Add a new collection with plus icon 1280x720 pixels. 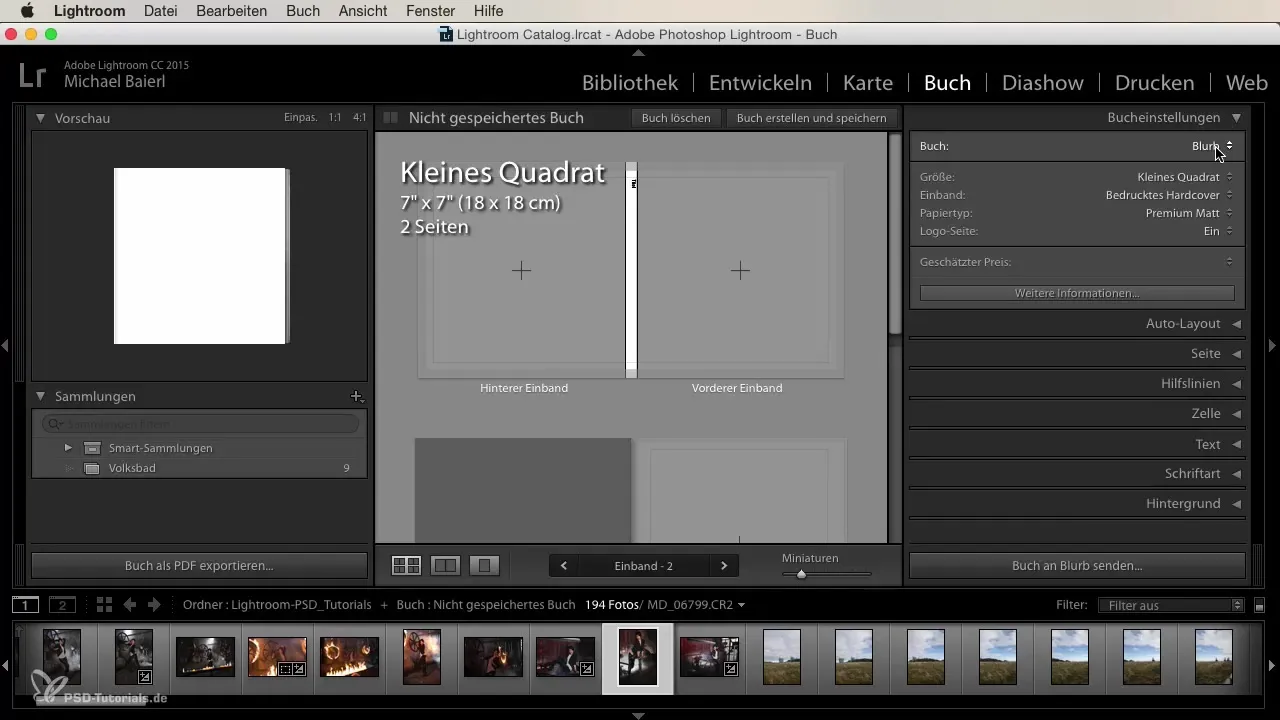[356, 397]
